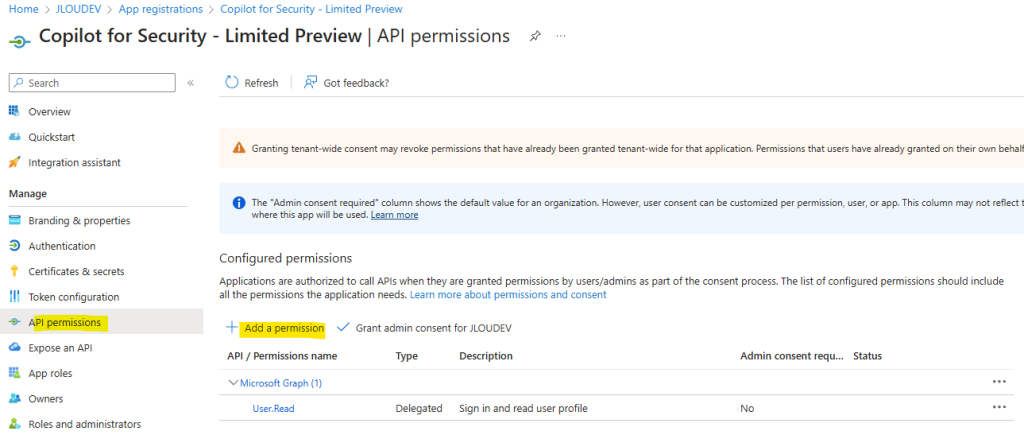Screen dimensions: 1024x435
Task: Collapse the sidebar with double chevron
Action: pos(191,83)
